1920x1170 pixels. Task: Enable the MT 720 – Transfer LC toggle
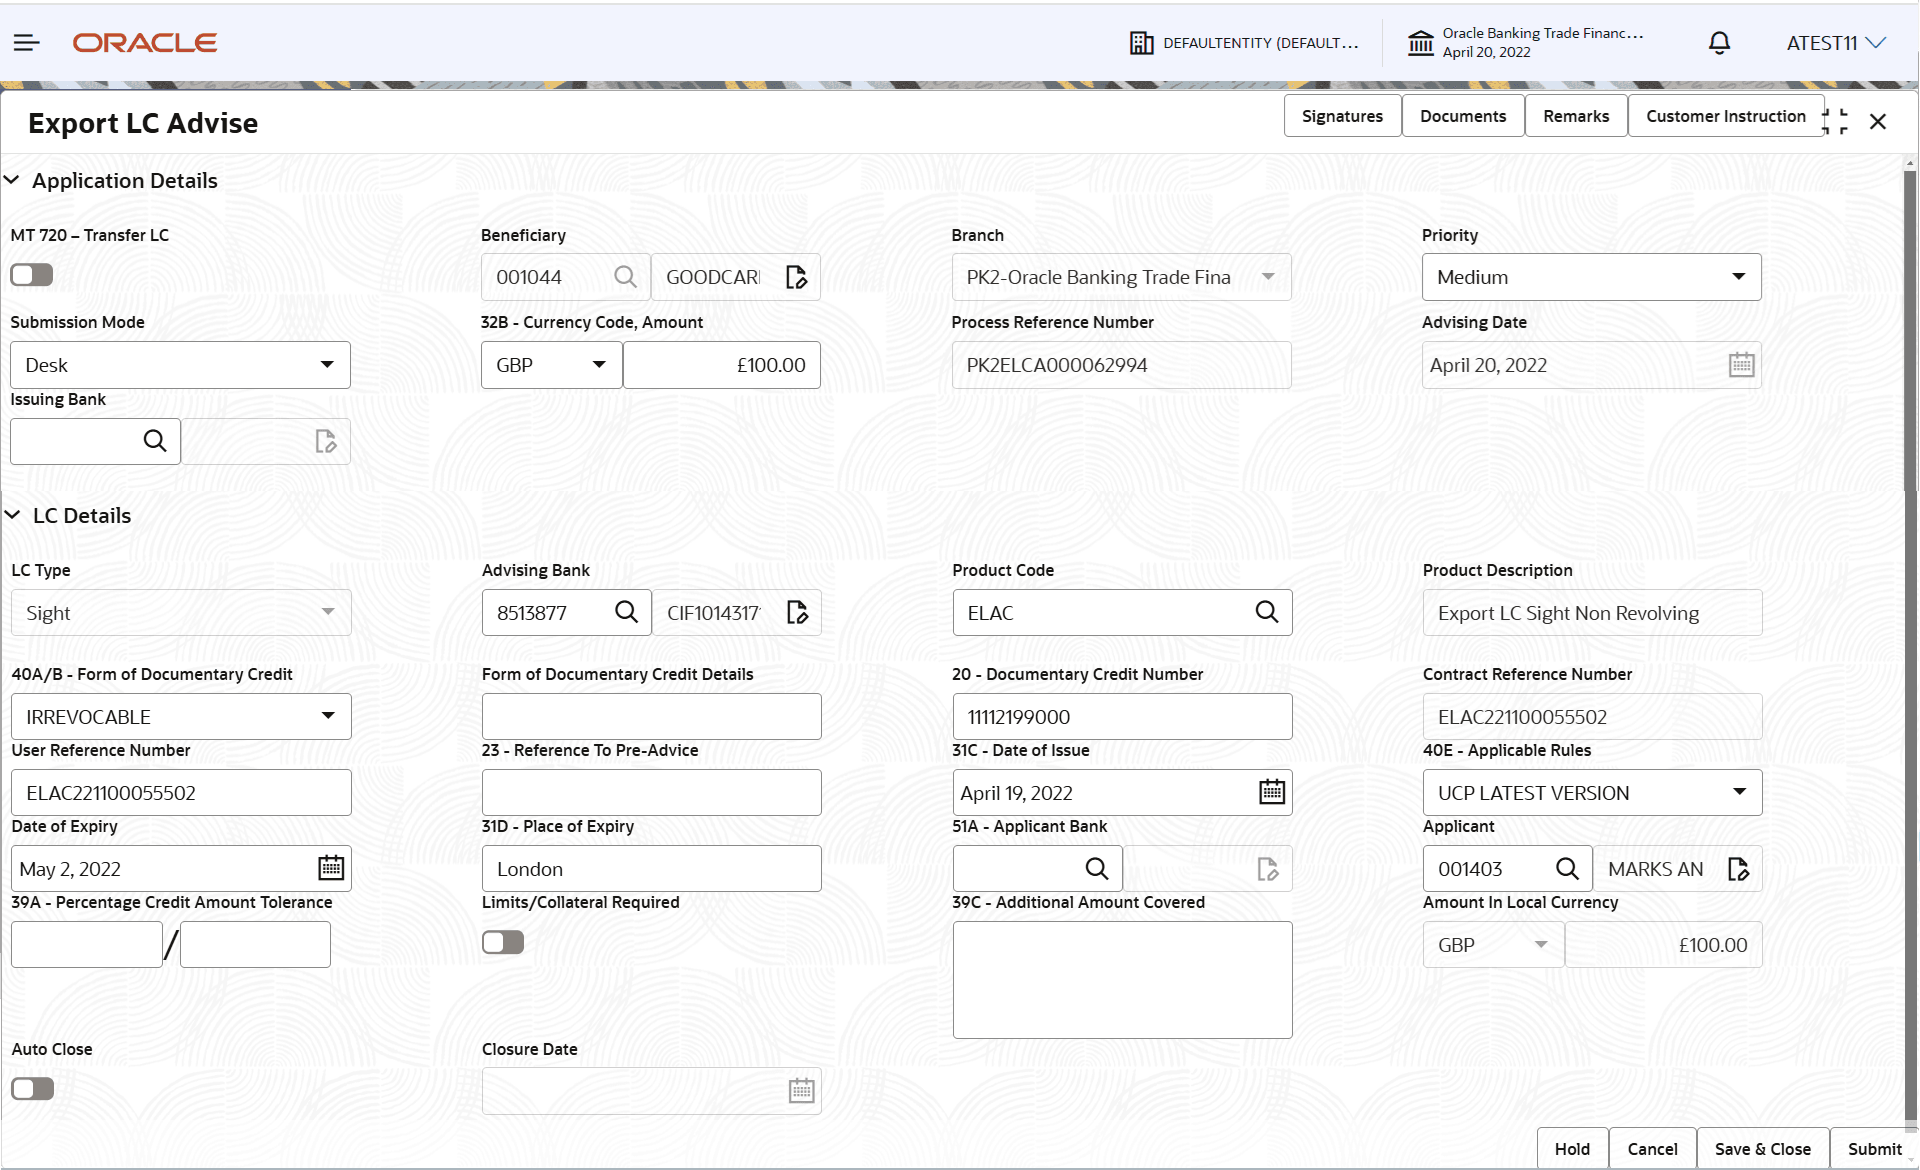point(31,274)
